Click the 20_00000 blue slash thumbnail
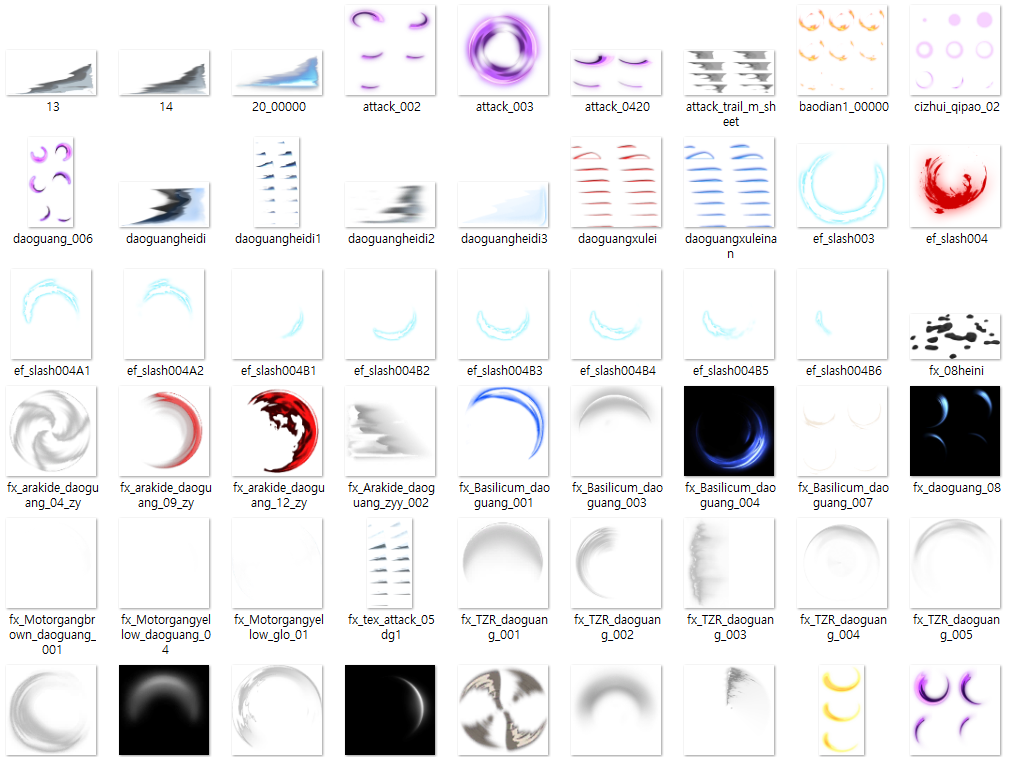This screenshot has height=757, width=1017. pyautogui.click(x=277, y=73)
